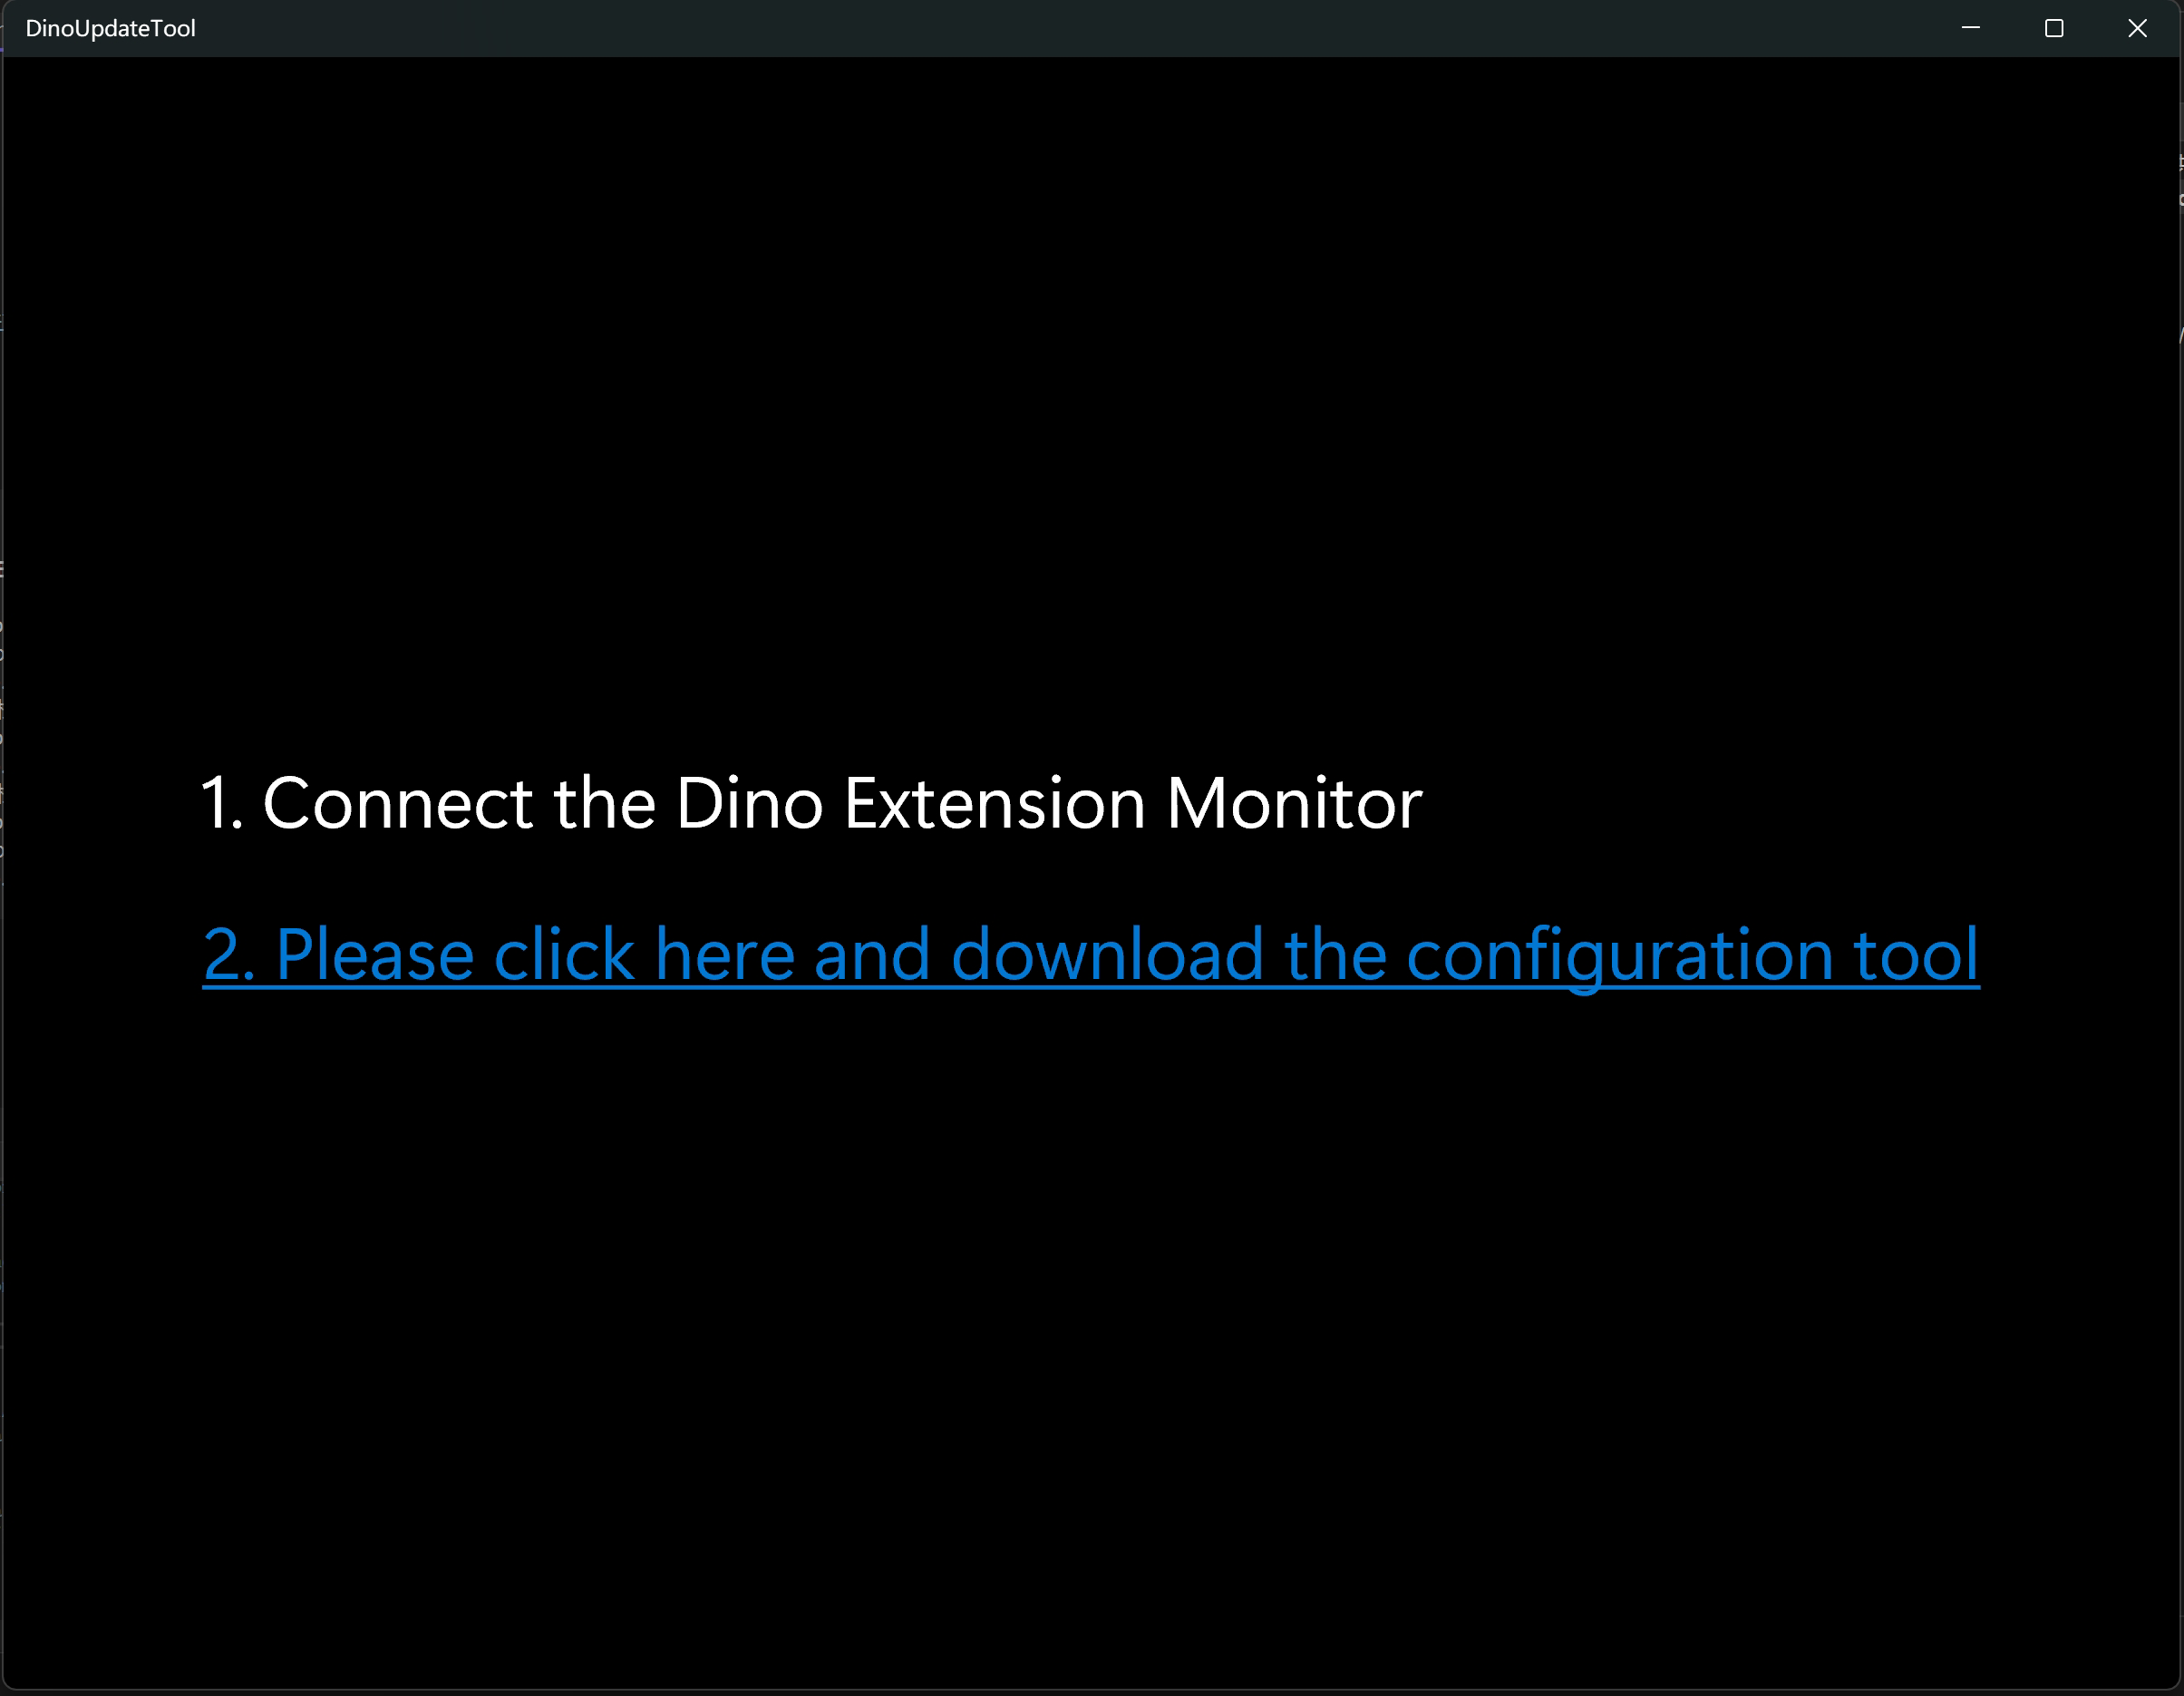2184x1696 pixels.
Task: Click 'configuration tool' in the step 2 link
Action: tap(1692, 955)
